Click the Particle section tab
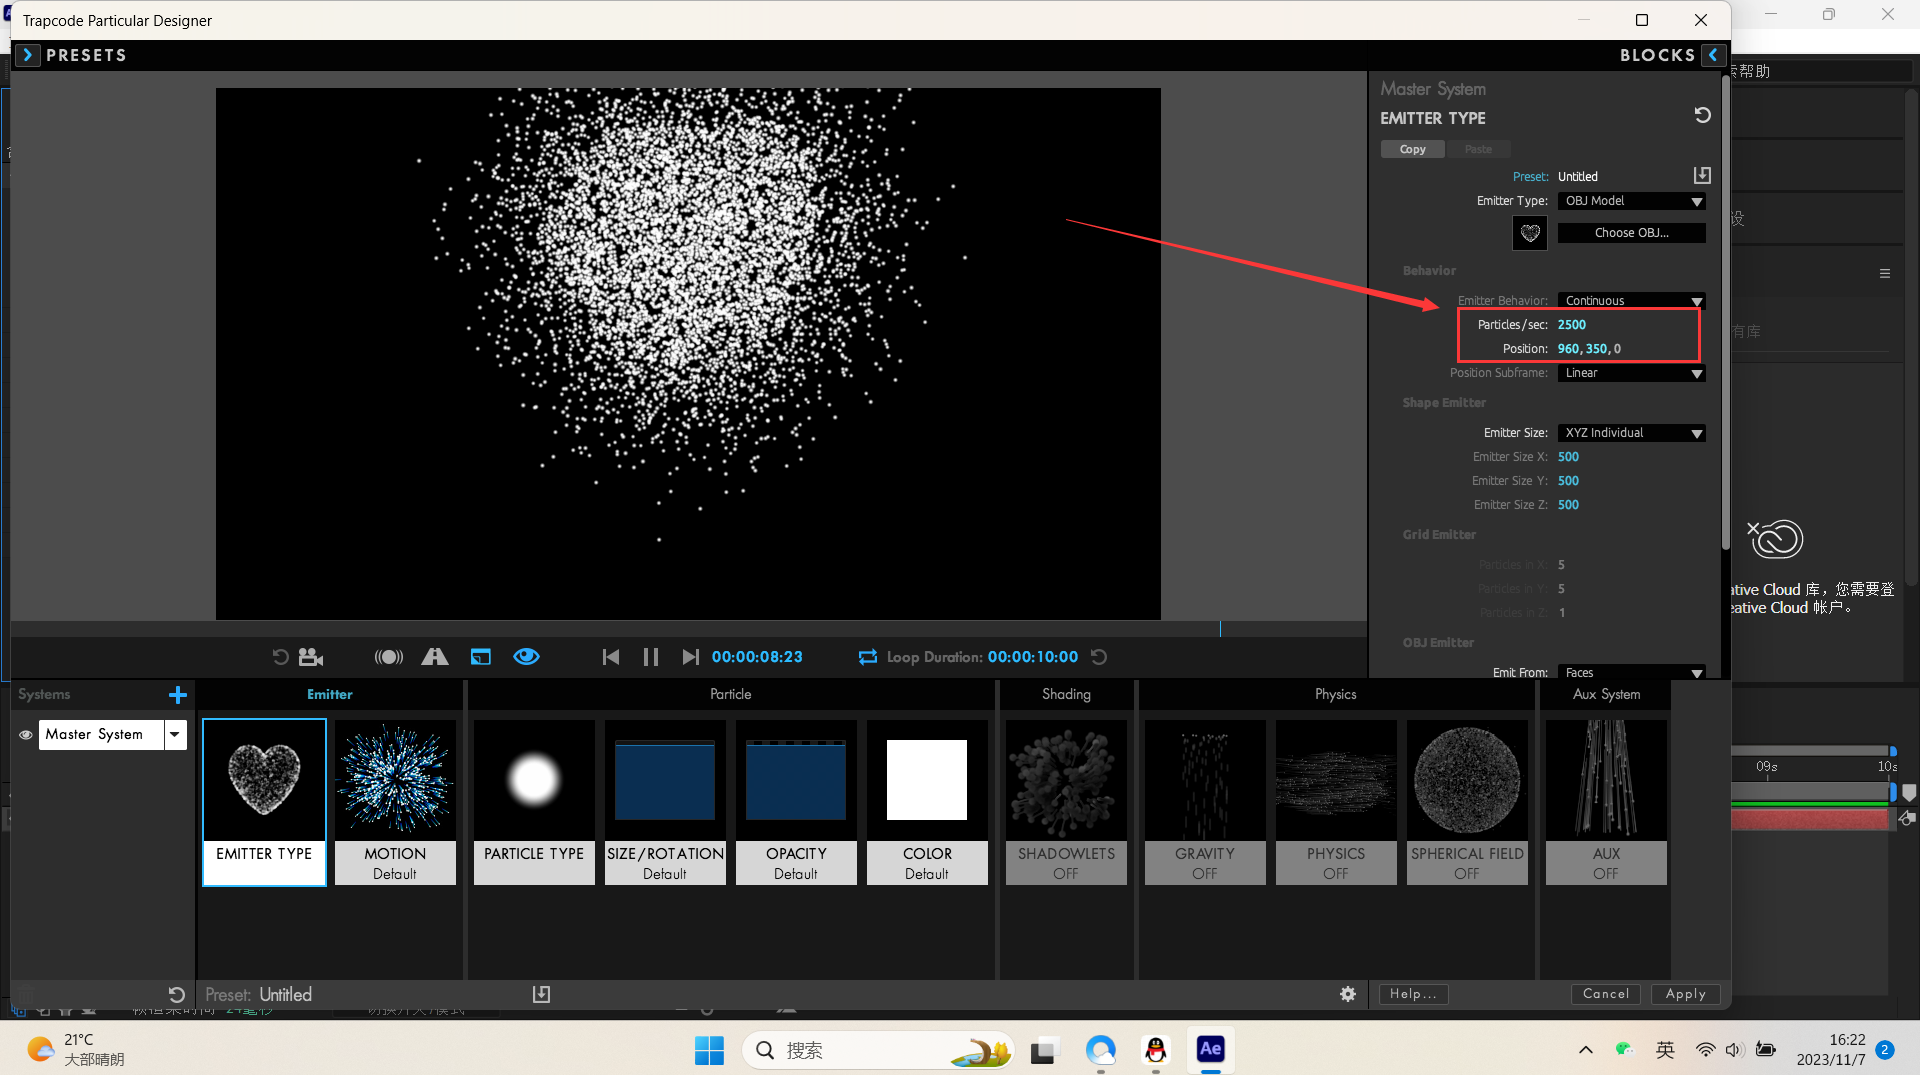Viewport: 1920px width, 1075px height. click(x=731, y=694)
